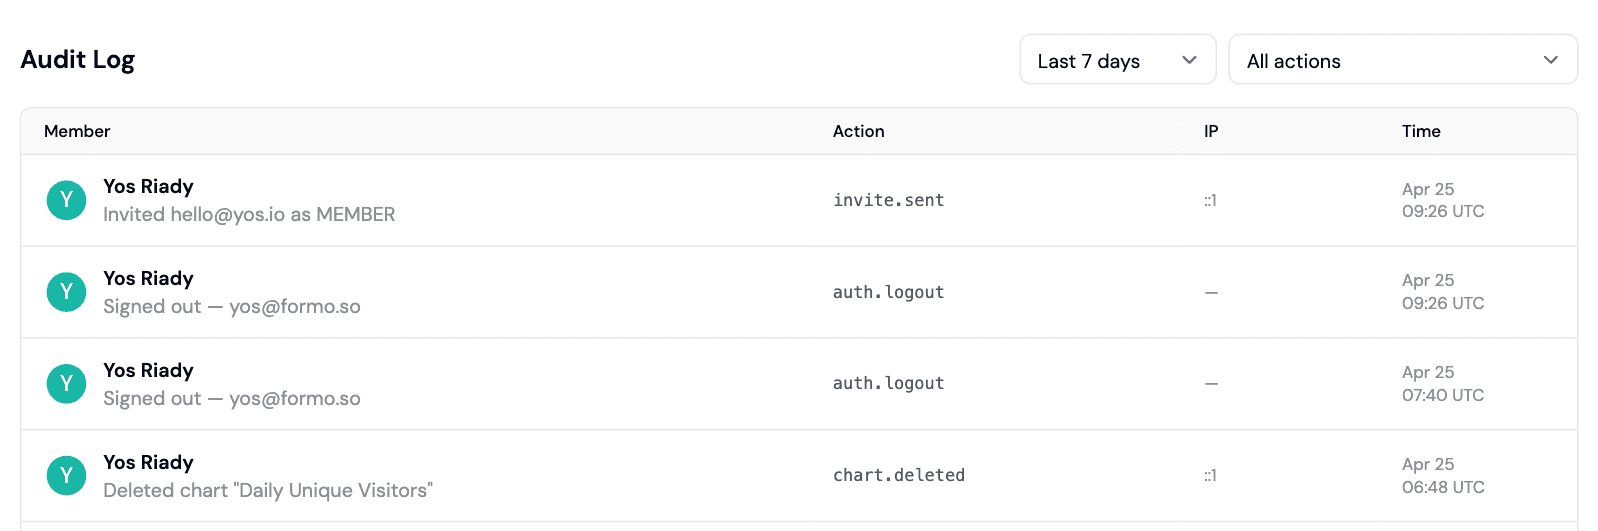
Task: Click avatar icon in invite.sent row
Action: (x=66, y=200)
